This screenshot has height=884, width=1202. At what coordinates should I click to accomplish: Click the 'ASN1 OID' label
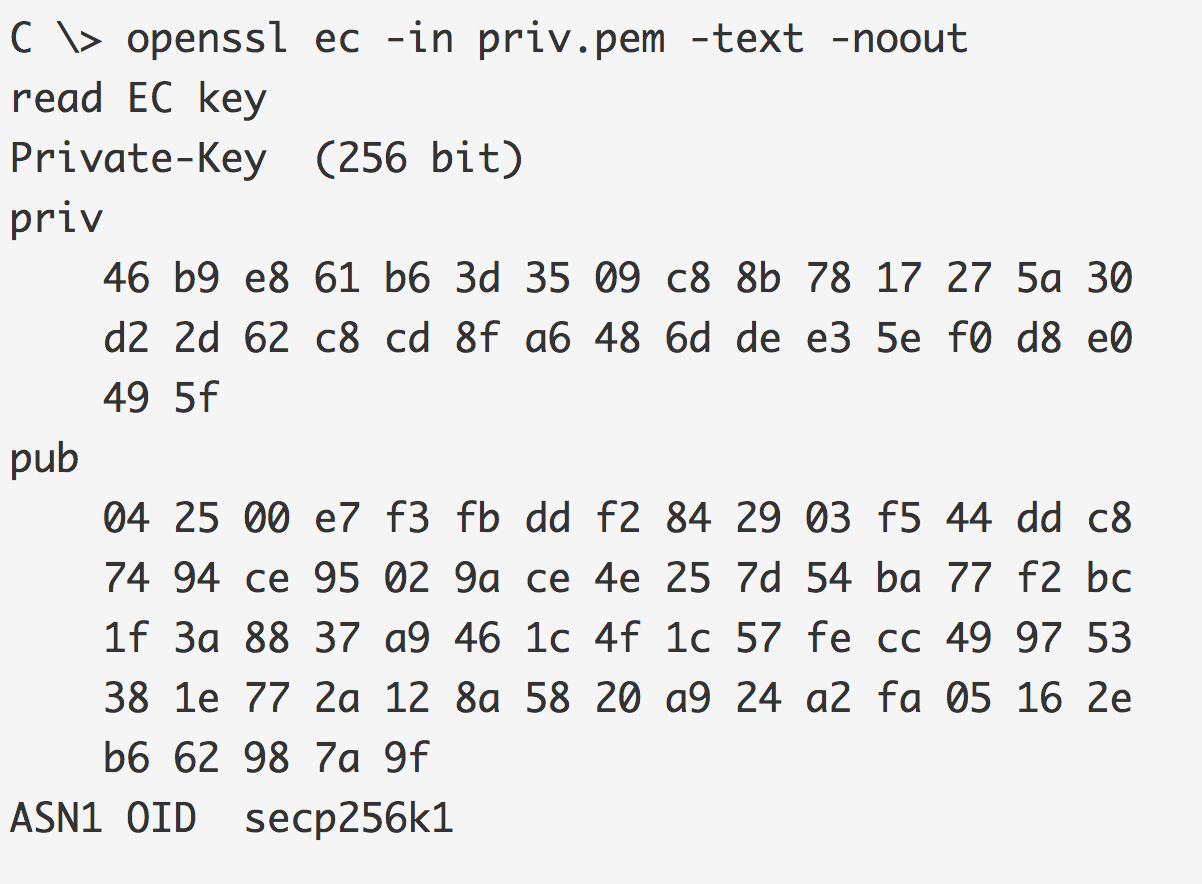[104, 818]
